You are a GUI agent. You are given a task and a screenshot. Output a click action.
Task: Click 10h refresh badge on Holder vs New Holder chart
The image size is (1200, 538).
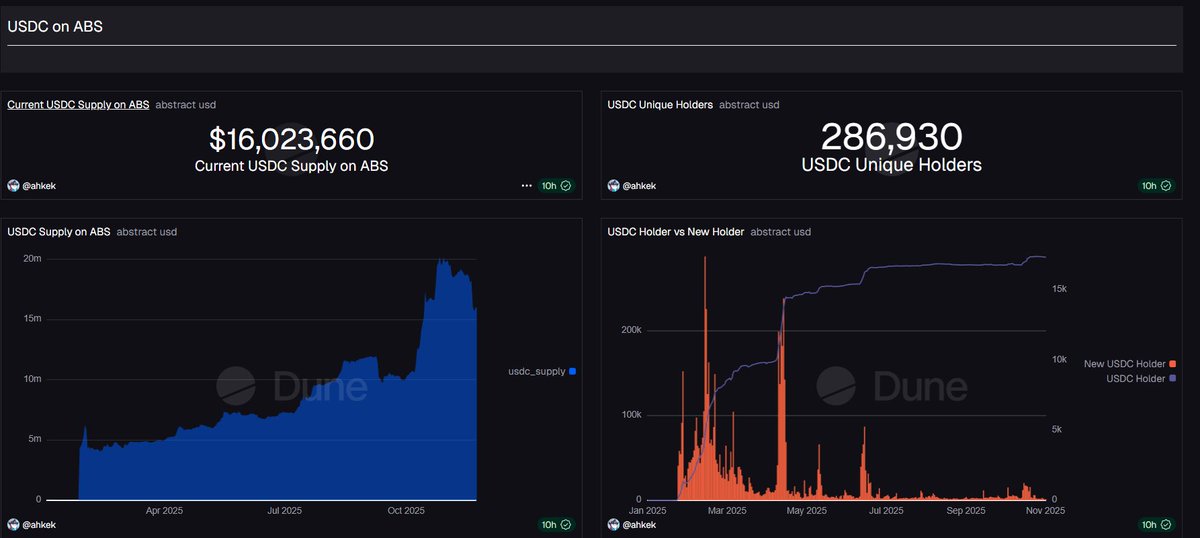pyautogui.click(x=1157, y=524)
